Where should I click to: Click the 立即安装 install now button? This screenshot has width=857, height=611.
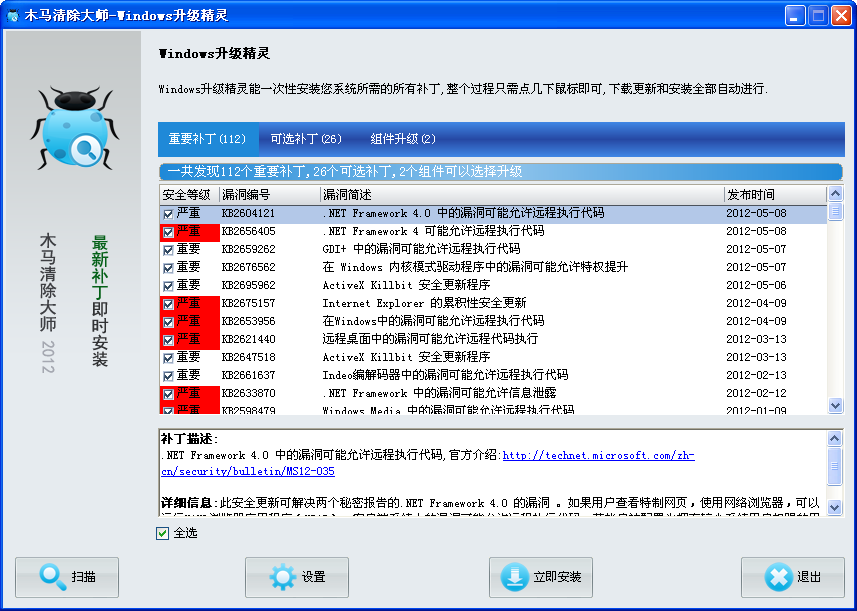(541, 577)
